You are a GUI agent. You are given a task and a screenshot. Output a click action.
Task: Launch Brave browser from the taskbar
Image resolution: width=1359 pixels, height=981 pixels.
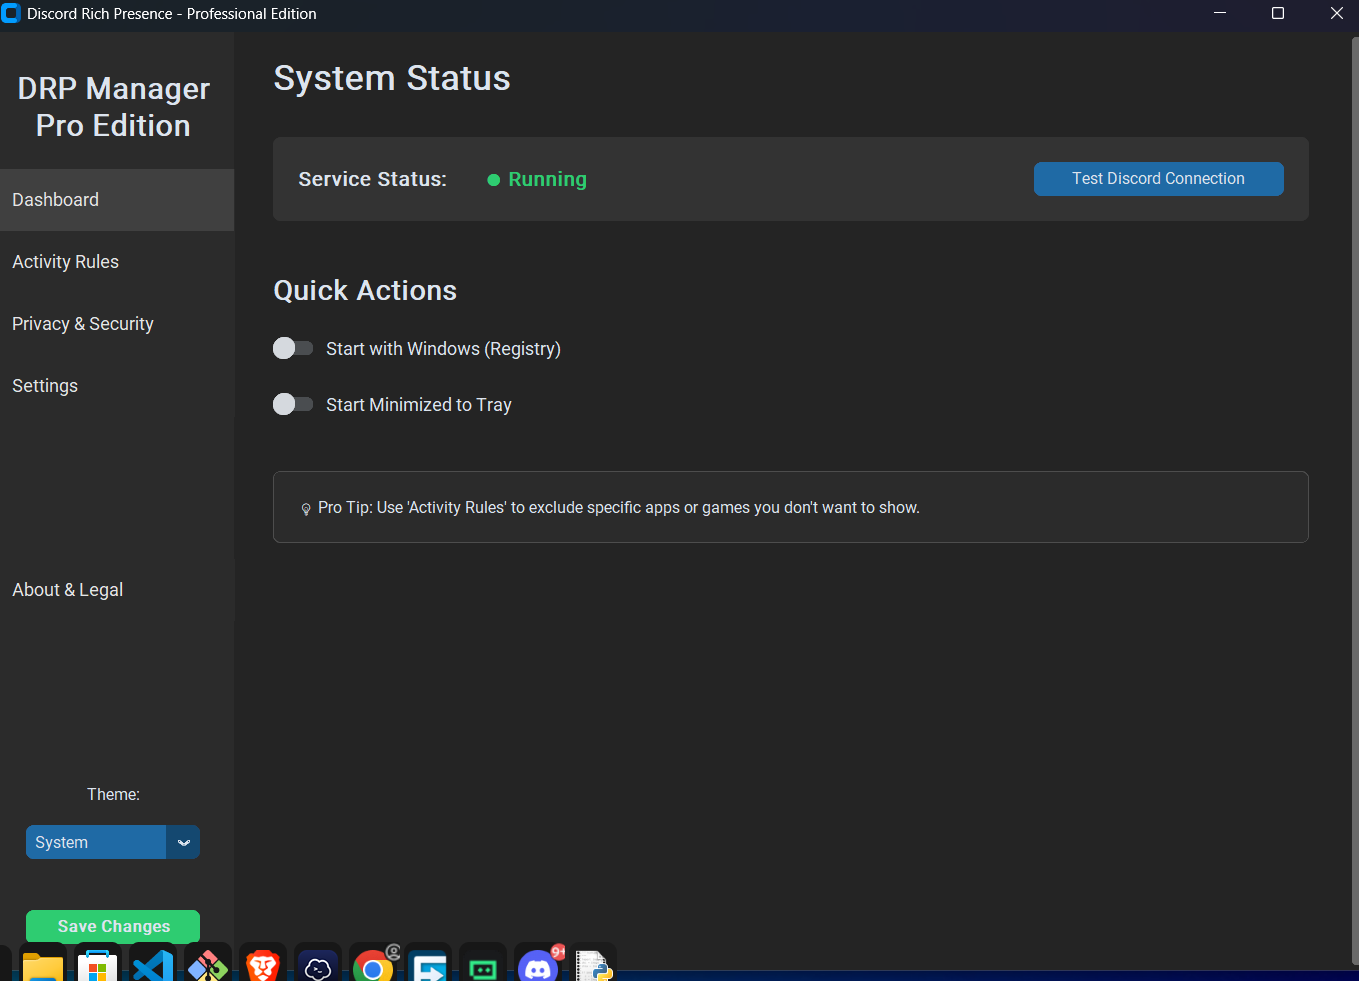263,965
